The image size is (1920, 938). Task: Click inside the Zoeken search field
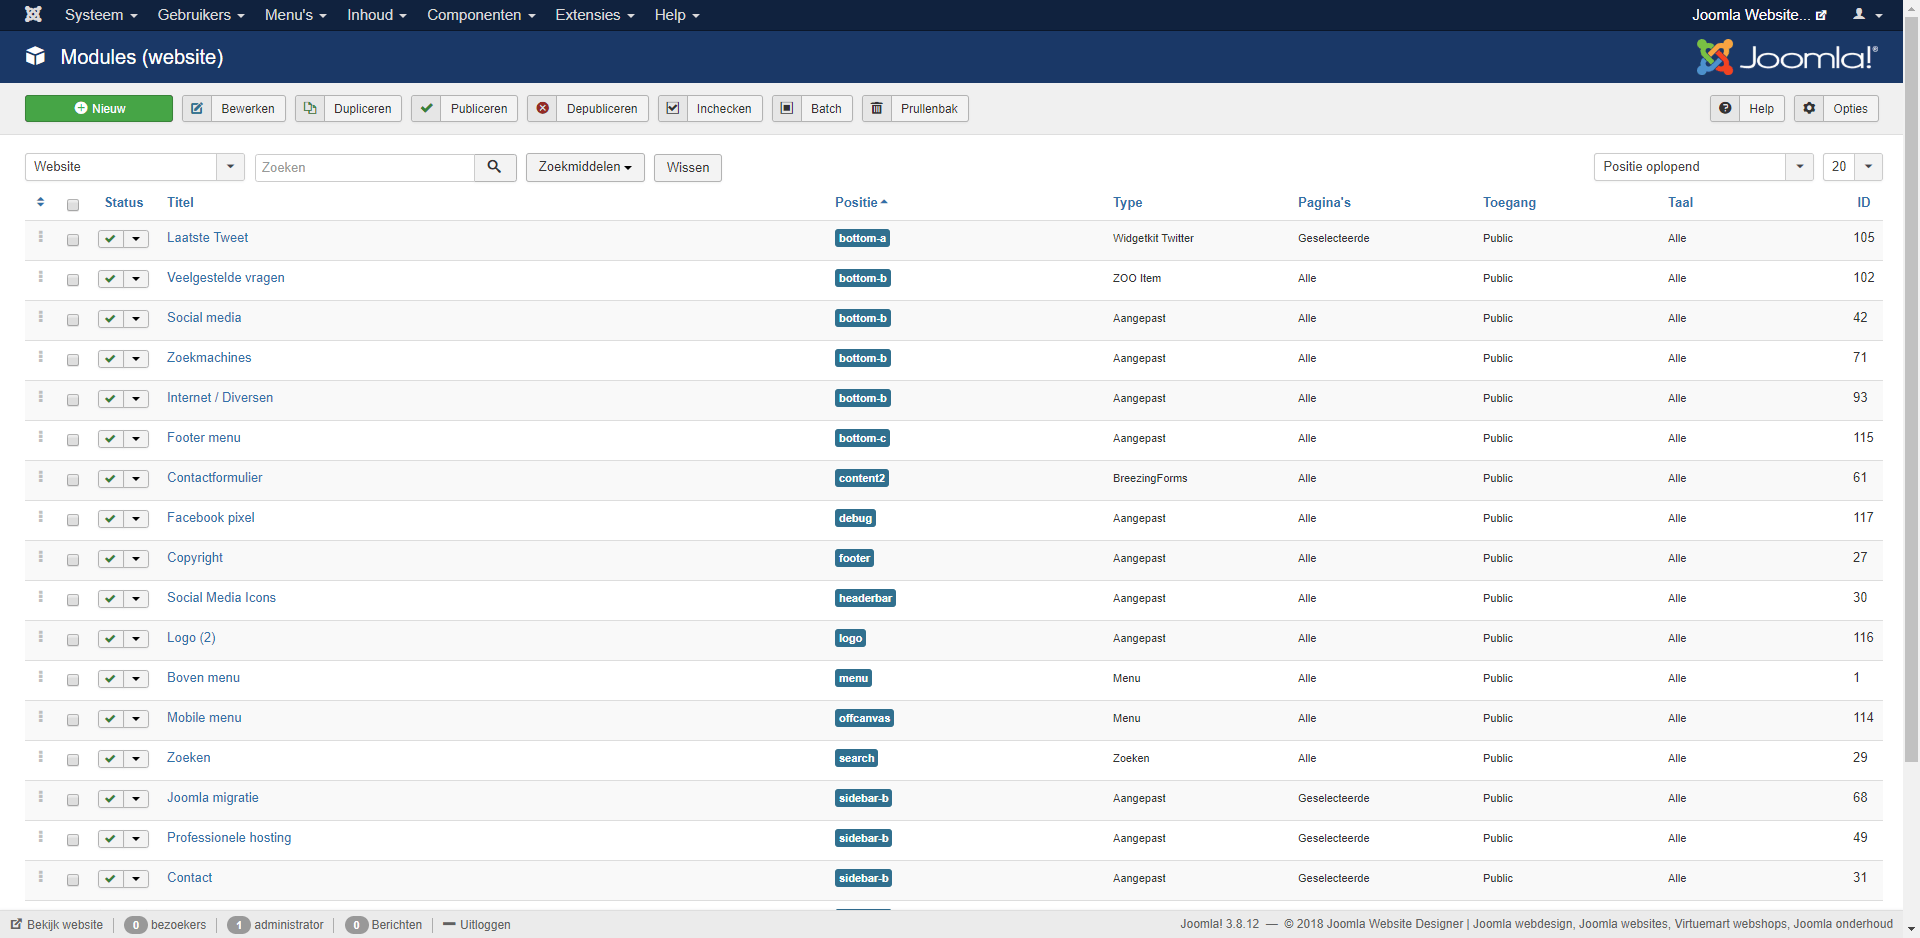pyautogui.click(x=365, y=167)
